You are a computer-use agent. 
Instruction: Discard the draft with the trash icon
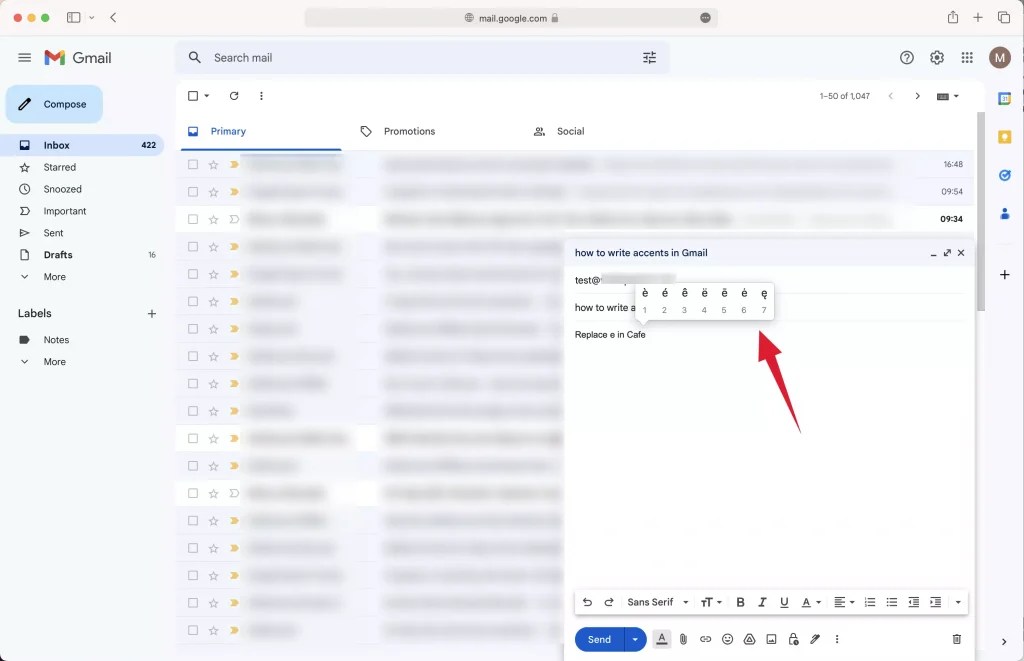tap(957, 639)
